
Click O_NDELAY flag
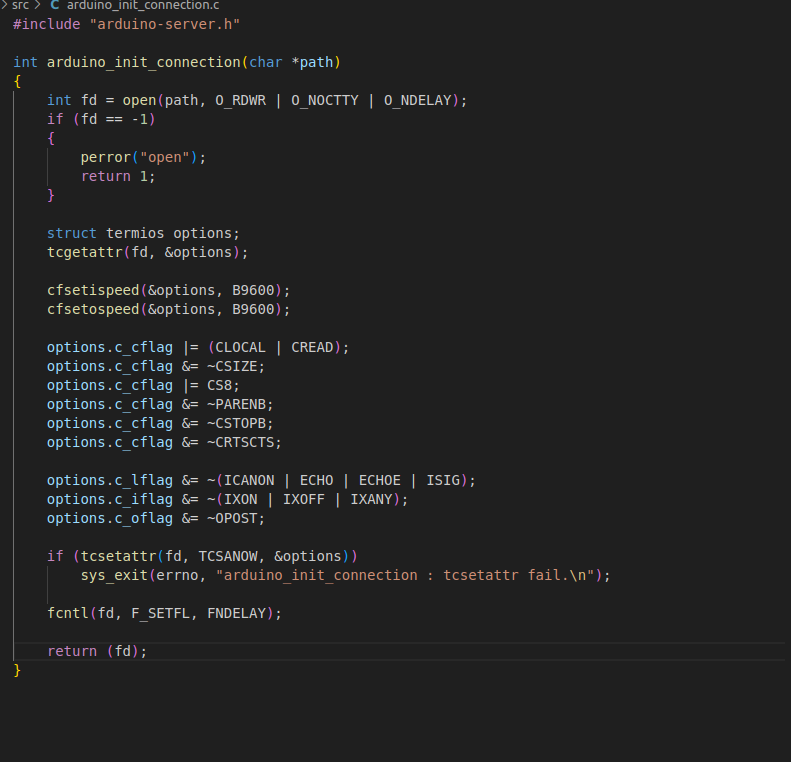pyautogui.click(x=418, y=100)
